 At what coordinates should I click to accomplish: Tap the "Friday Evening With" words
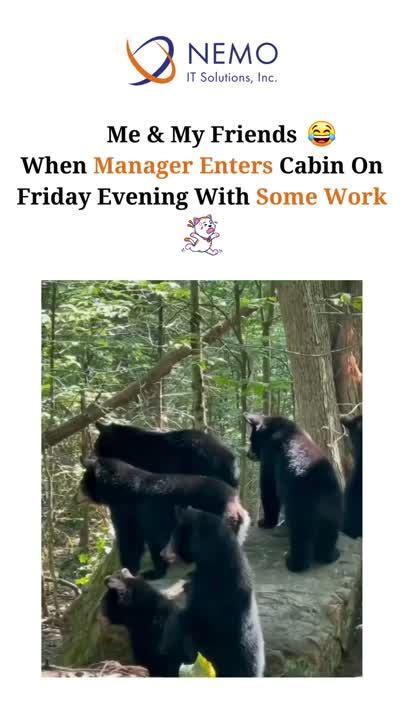(x=133, y=197)
